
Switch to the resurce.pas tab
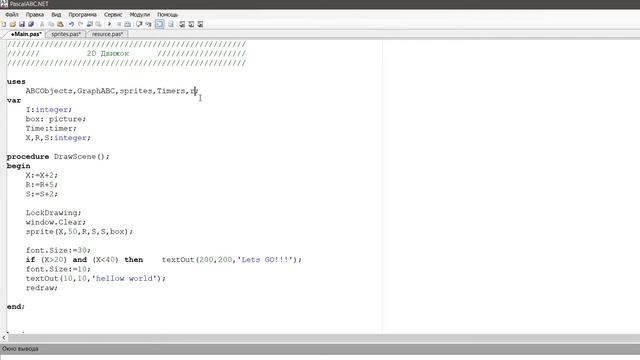pyautogui.click(x=107, y=34)
